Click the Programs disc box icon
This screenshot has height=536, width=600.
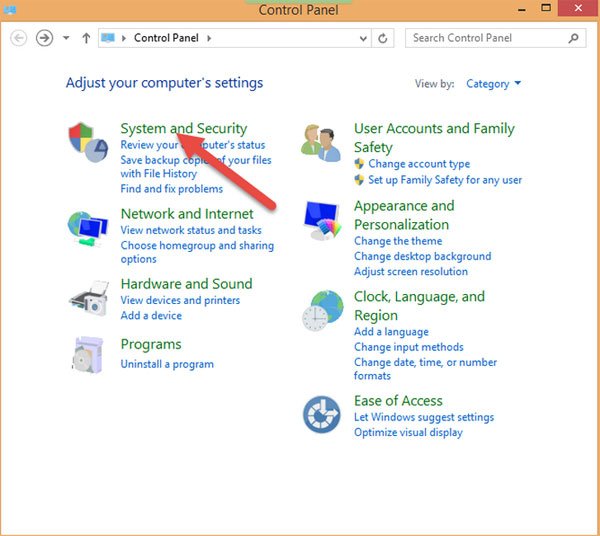click(x=88, y=355)
